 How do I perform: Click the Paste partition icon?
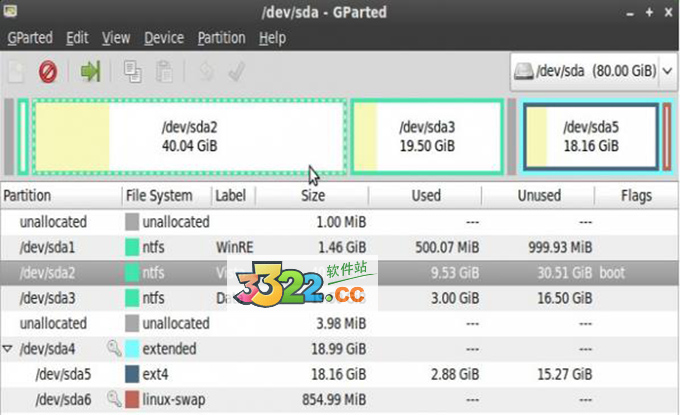click(165, 71)
